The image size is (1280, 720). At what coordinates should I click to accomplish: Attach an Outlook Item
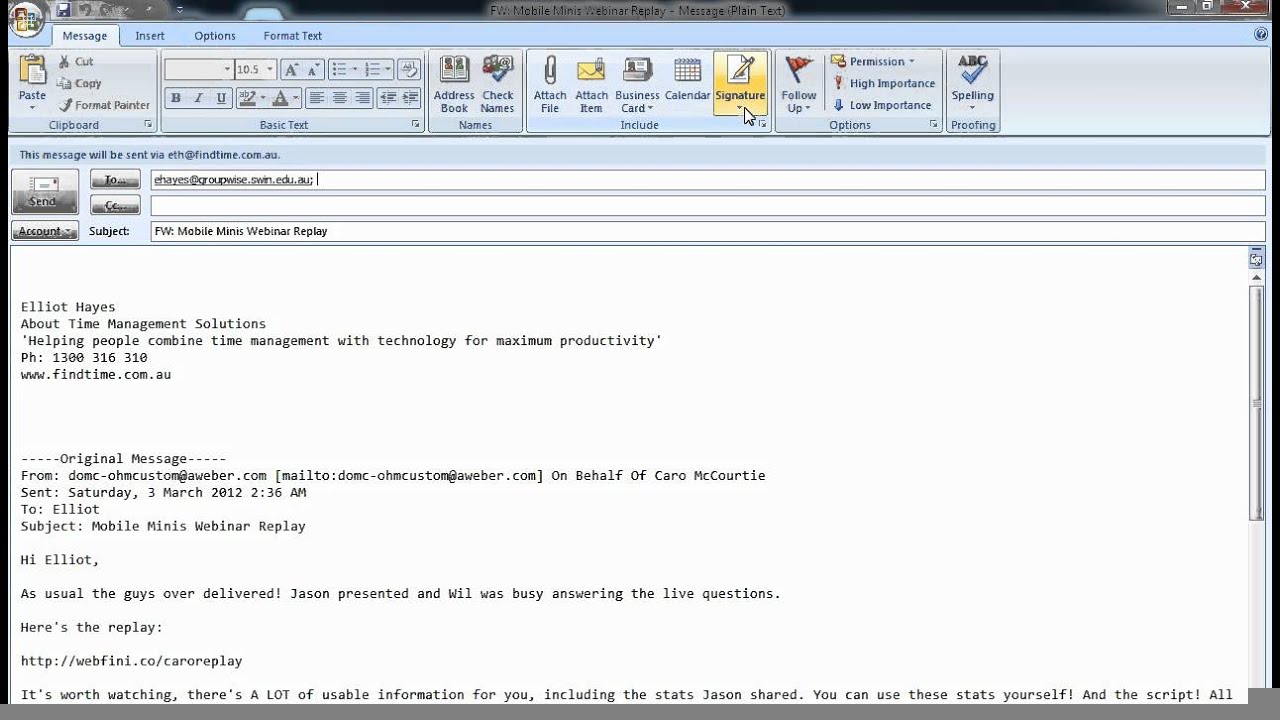591,85
